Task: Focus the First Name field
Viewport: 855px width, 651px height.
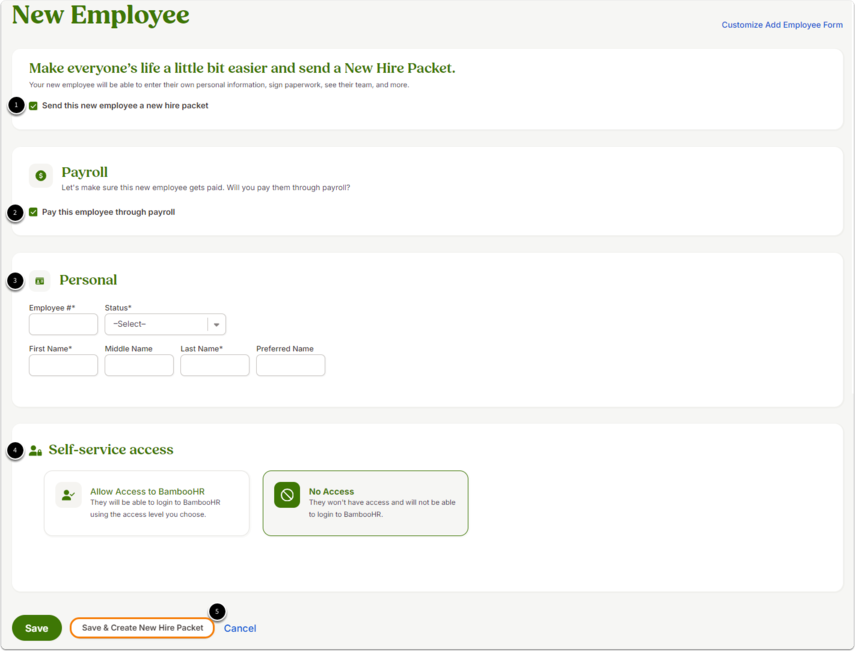Action: pos(63,365)
